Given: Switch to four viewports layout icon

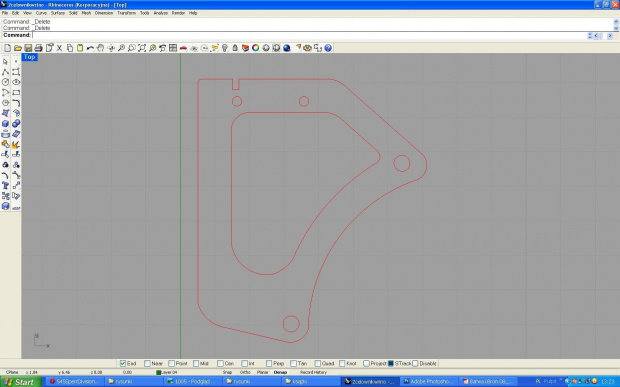Looking at the screenshot, I should [x=173, y=48].
